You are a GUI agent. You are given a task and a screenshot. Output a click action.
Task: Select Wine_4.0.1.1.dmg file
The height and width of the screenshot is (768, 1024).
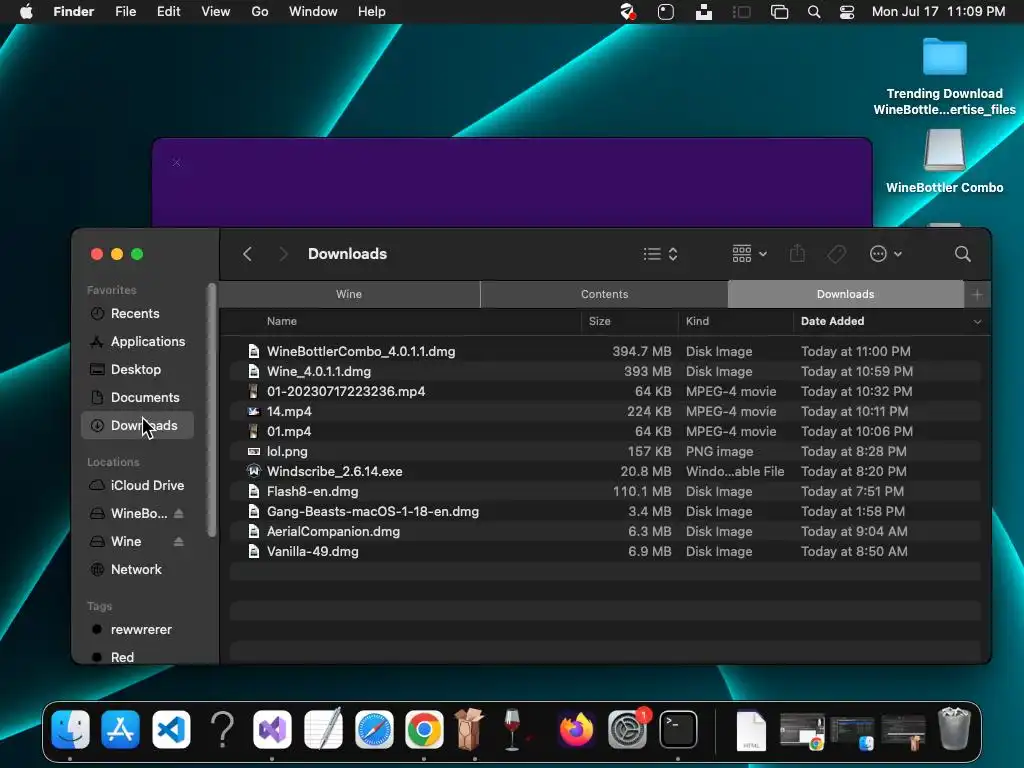pos(605,372)
